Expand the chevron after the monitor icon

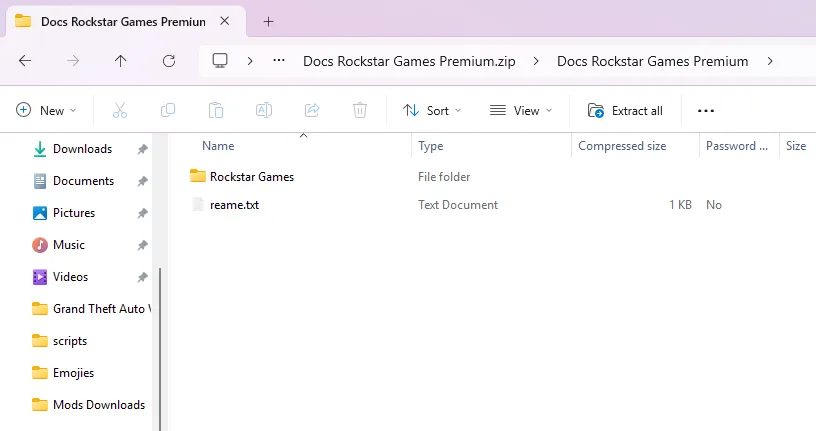tap(250, 61)
